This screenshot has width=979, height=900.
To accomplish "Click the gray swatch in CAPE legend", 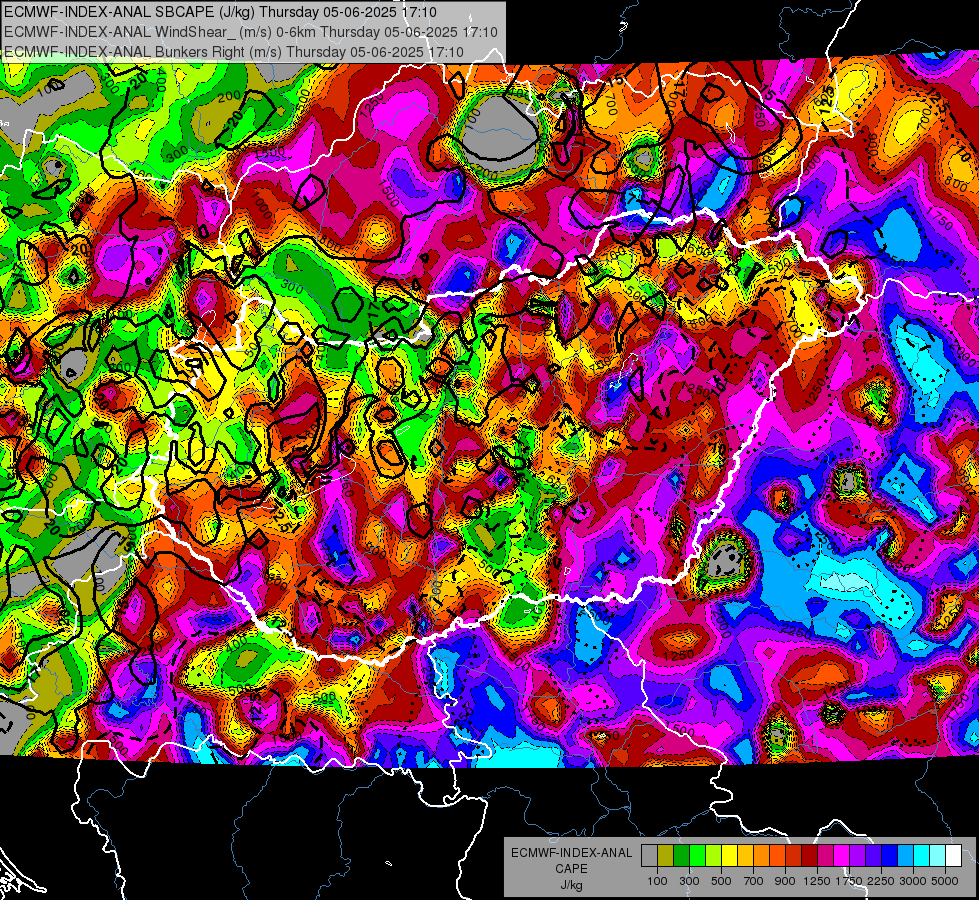I will 649,855.
